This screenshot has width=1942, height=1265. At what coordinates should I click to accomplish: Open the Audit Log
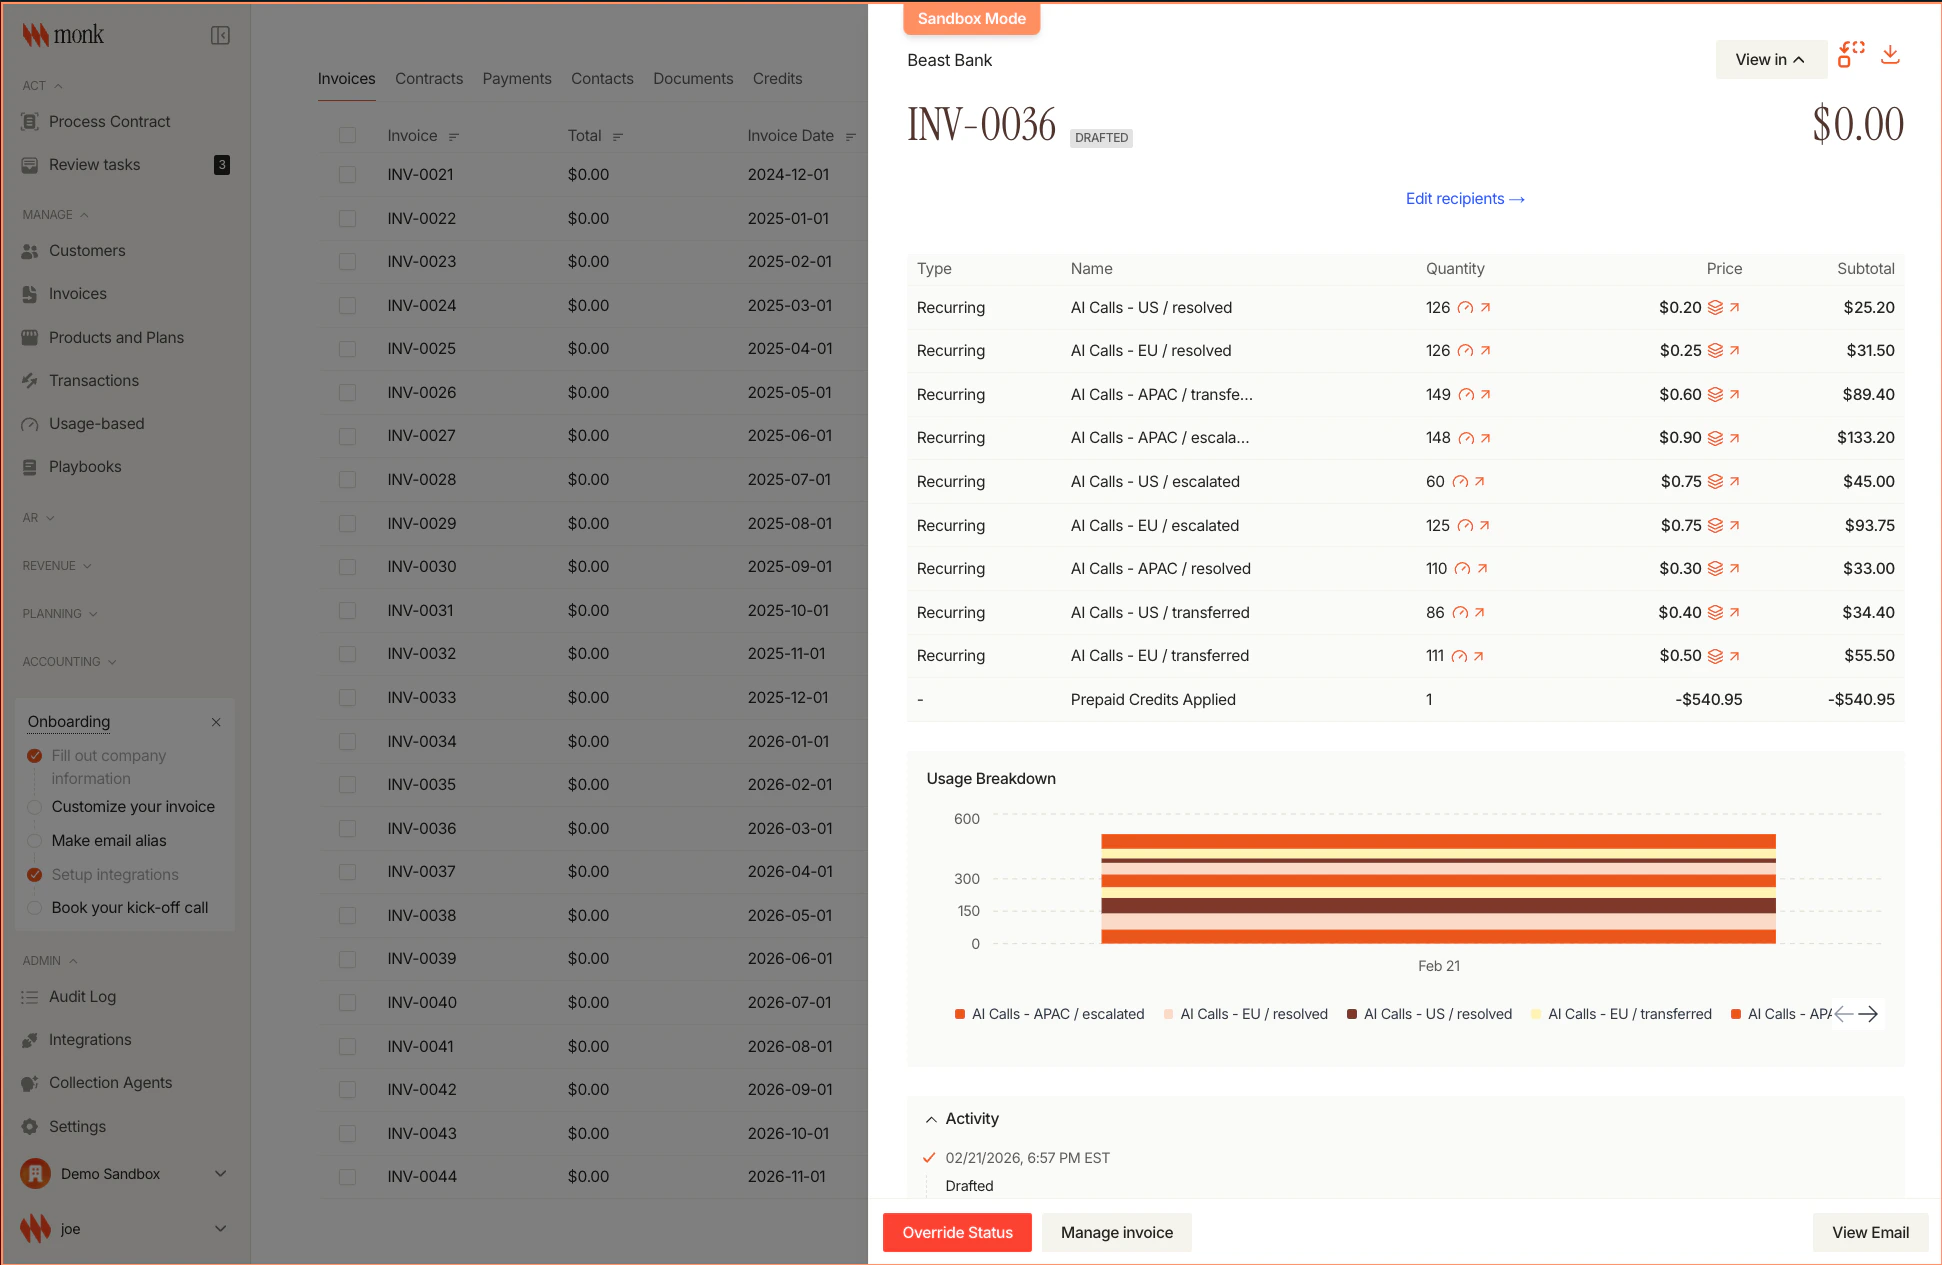(x=83, y=996)
